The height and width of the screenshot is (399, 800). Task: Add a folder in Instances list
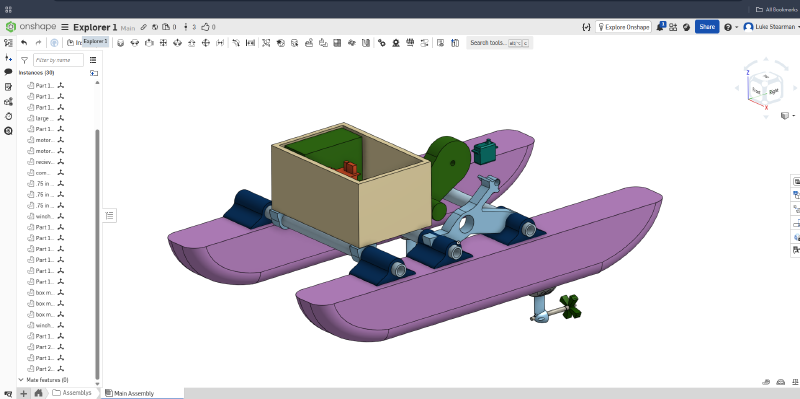(94, 73)
